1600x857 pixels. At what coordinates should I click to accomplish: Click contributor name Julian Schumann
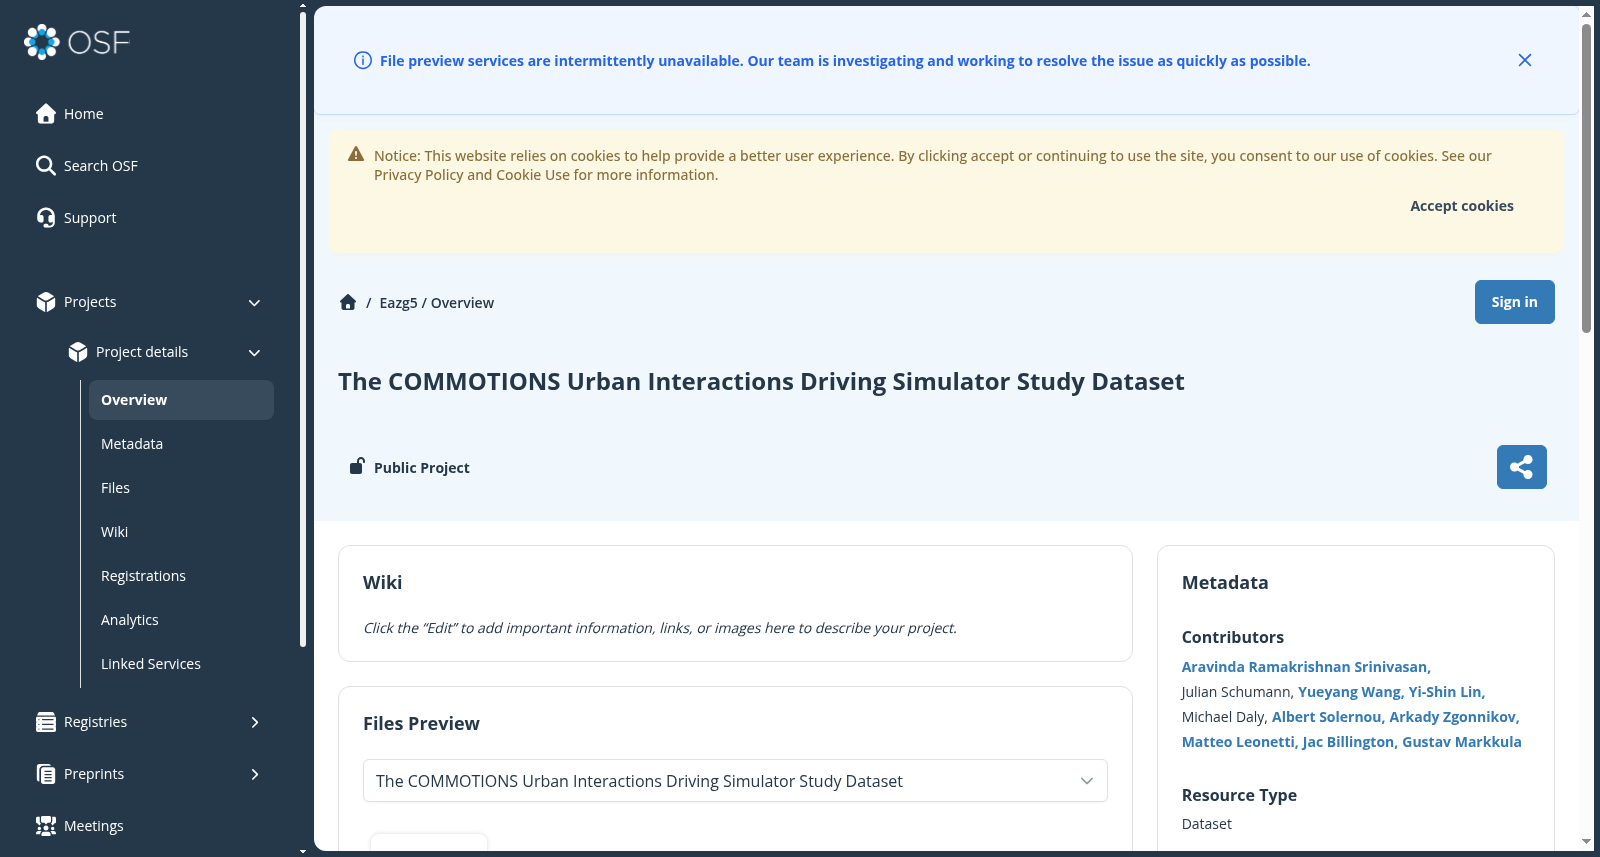click(1237, 692)
